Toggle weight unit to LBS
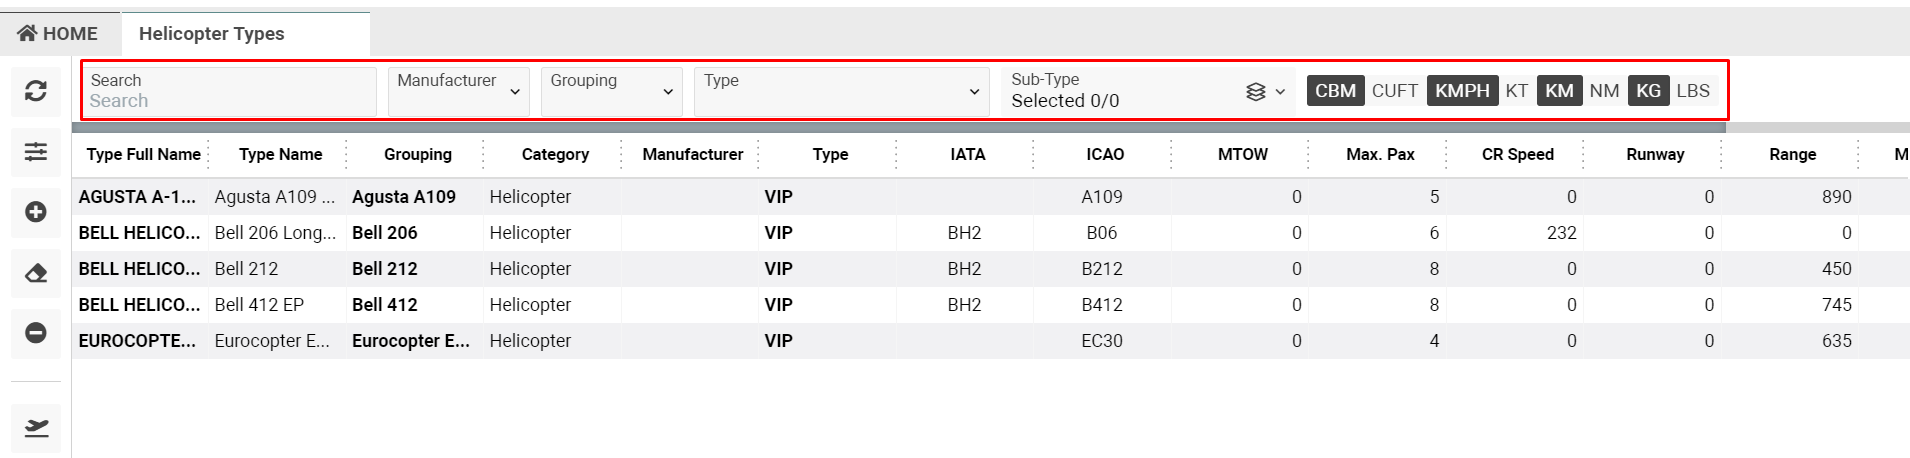This screenshot has height=458, width=1910. pos(1693,91)
